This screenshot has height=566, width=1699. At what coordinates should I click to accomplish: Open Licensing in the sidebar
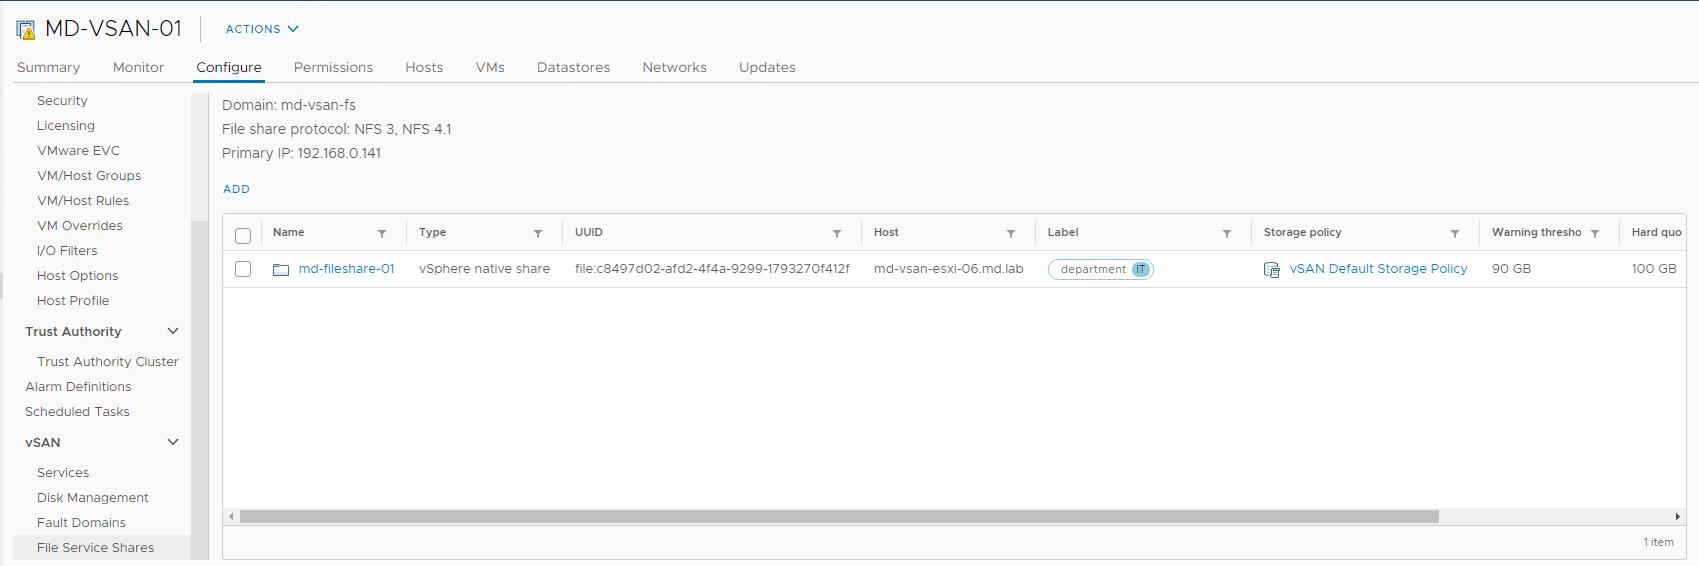(x=66, y=126)
